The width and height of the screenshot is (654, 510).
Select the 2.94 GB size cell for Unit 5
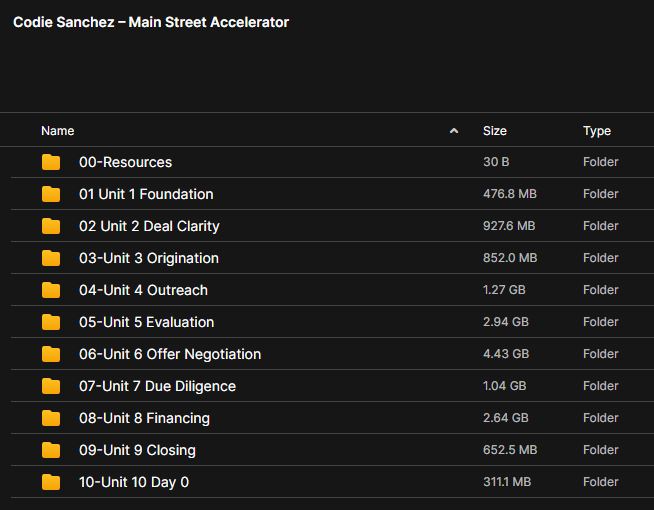pyautogui.click(x=504, y=322)
